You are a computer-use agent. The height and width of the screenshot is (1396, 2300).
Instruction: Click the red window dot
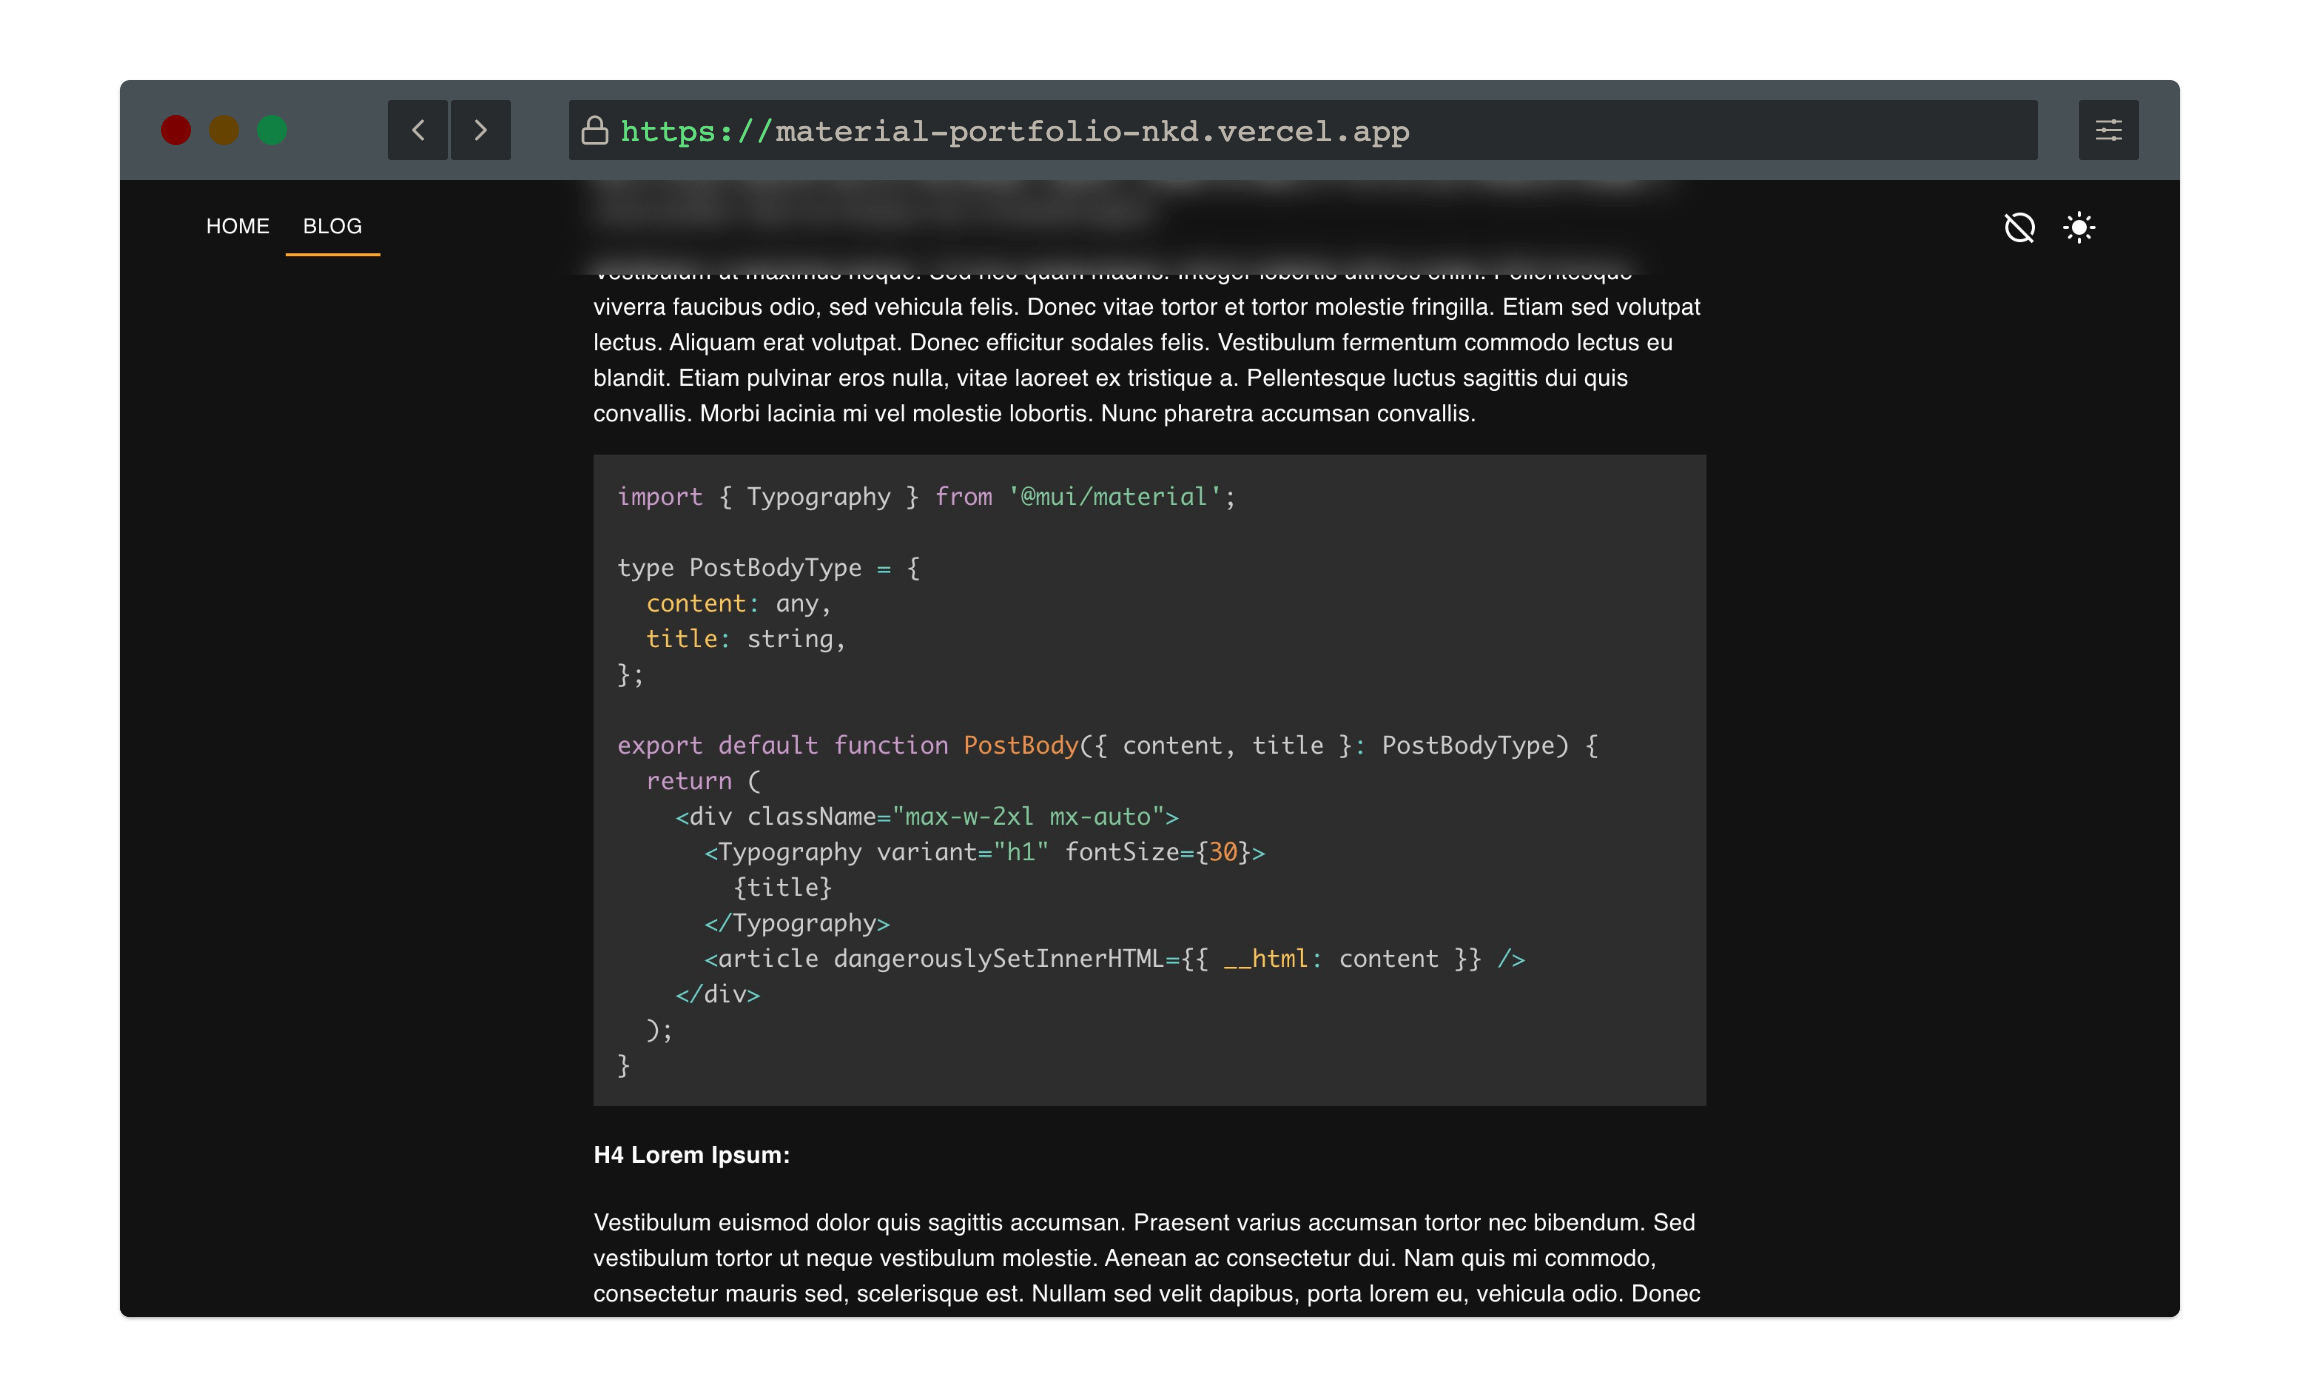pos(176,131)
